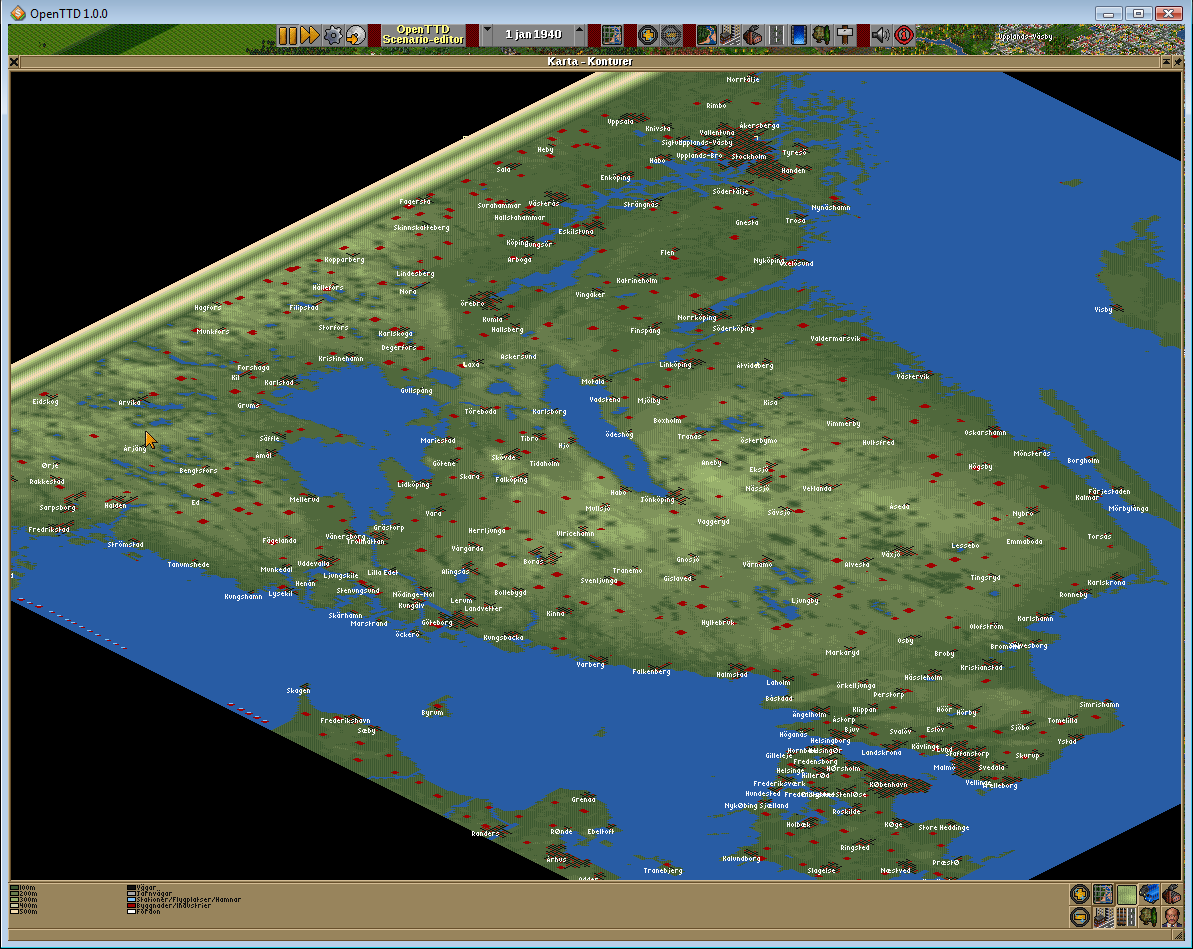Zoom in with toolbar plus icon
This screenshot has width=1193, height=949.
click(647, 35)
